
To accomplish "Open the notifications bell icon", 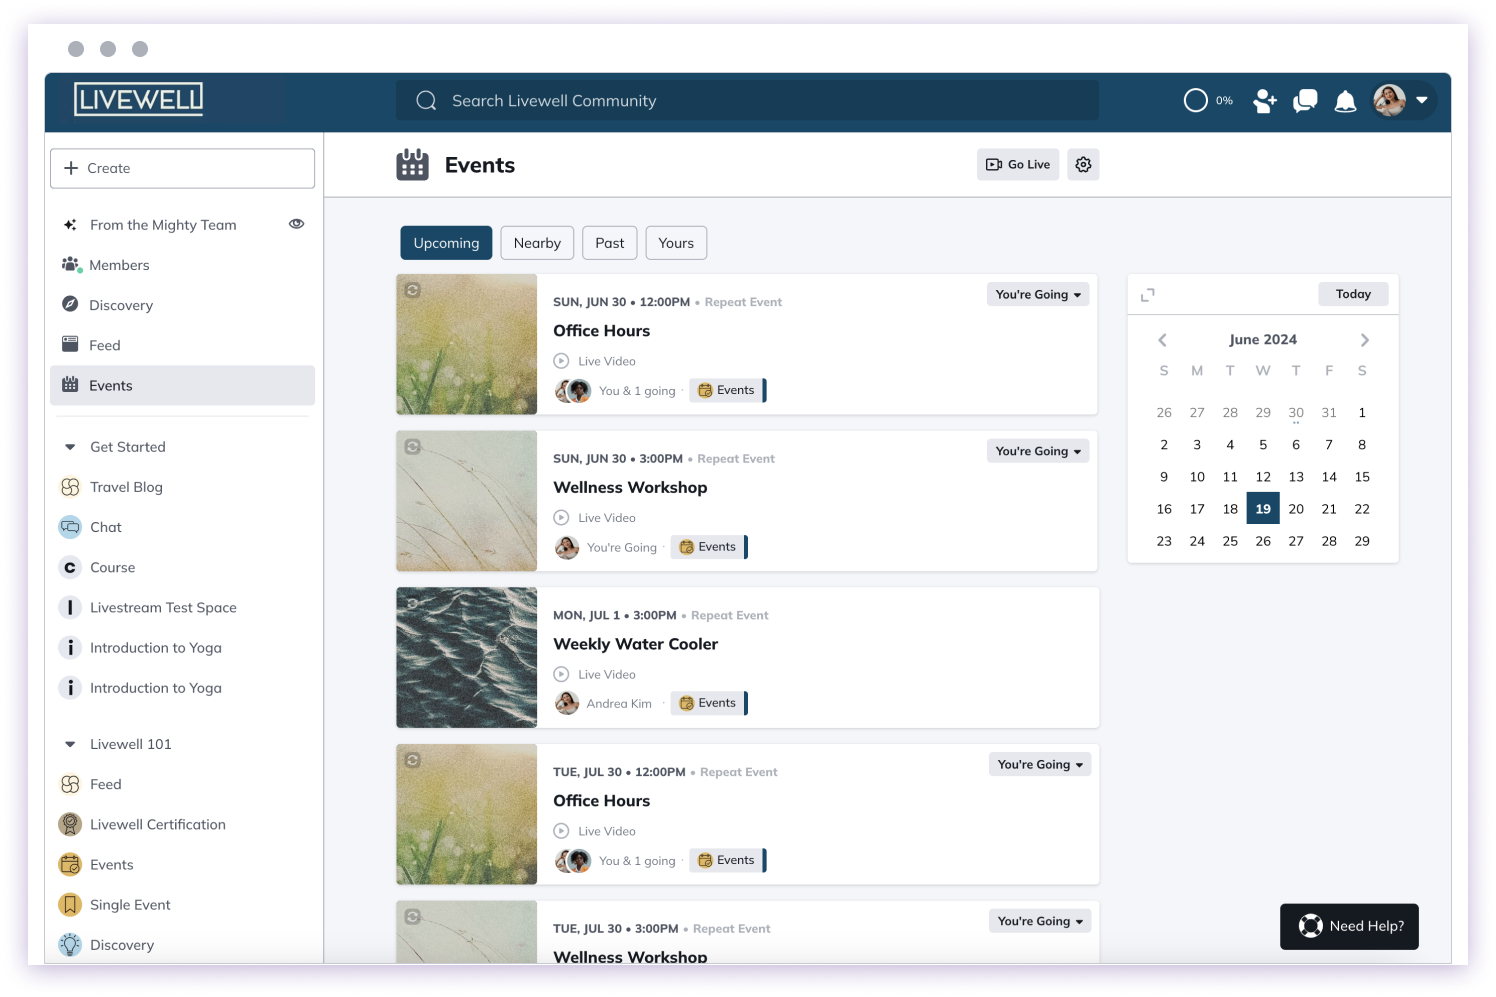I will [1345, 101].
